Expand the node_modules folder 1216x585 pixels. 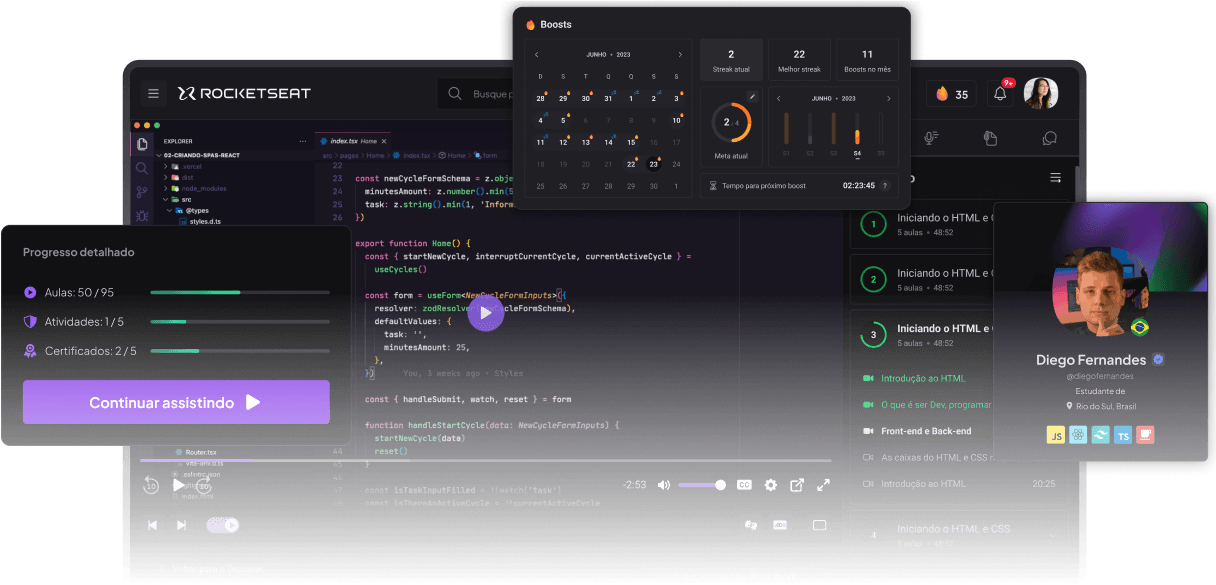206,188
